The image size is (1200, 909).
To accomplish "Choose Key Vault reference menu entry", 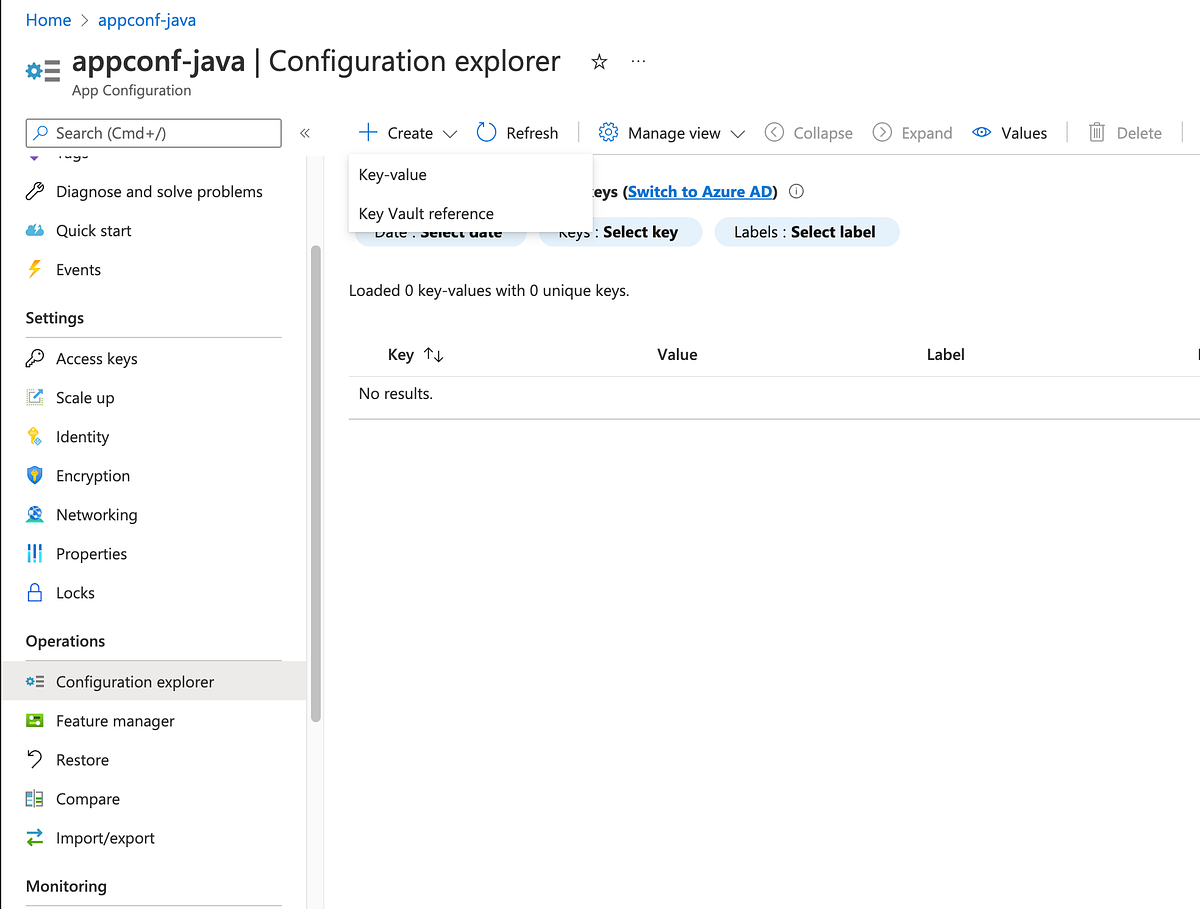I will pyautogui.click(x=426, y=214).
